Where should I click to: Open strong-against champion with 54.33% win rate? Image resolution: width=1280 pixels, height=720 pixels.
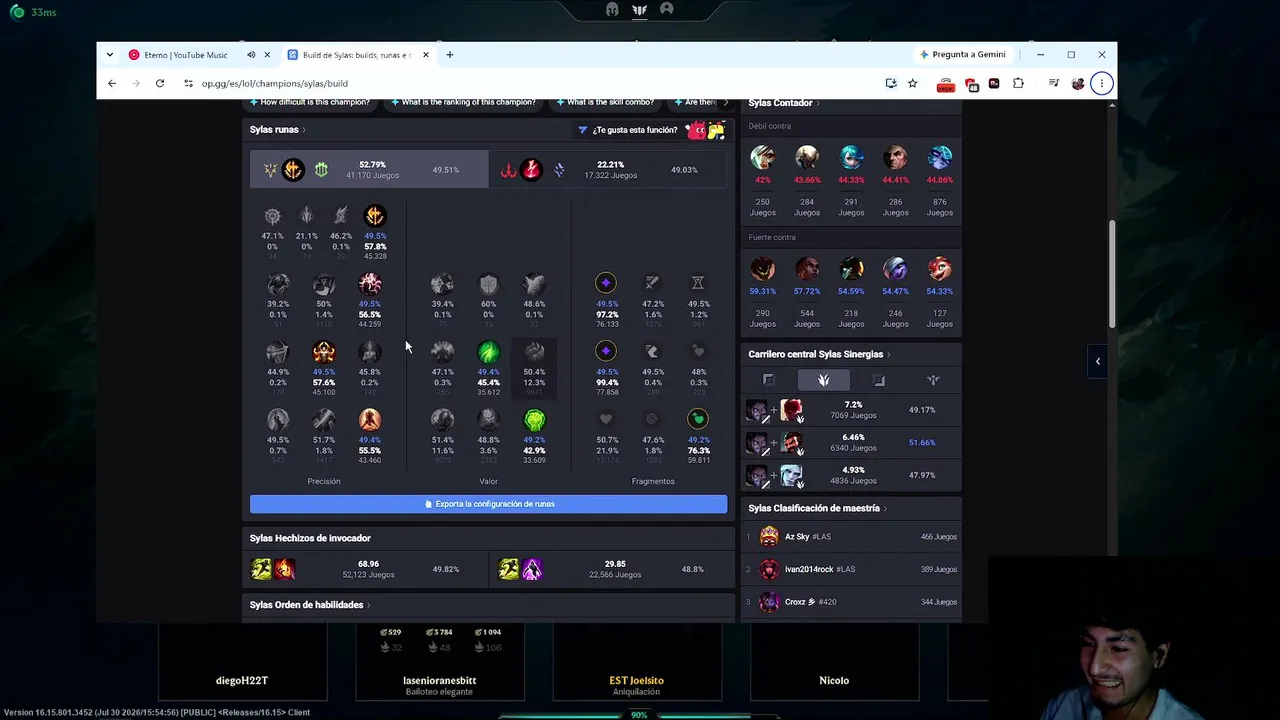point(940,269)
